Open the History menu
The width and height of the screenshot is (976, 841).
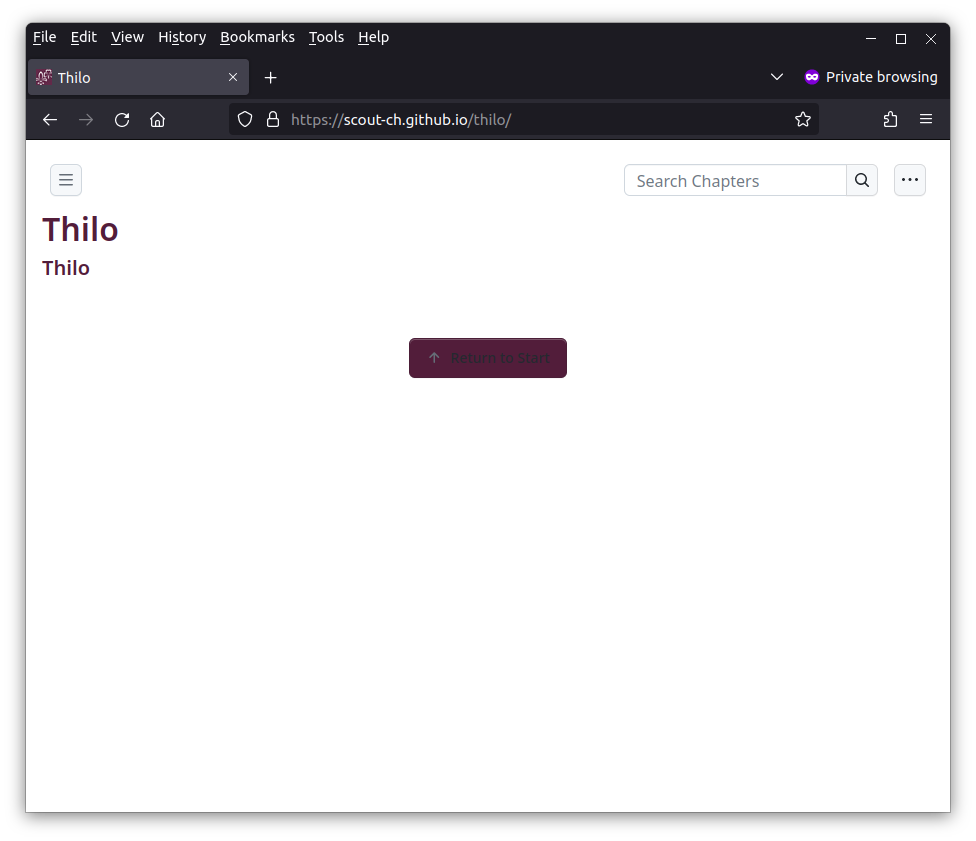click(182, 37)
